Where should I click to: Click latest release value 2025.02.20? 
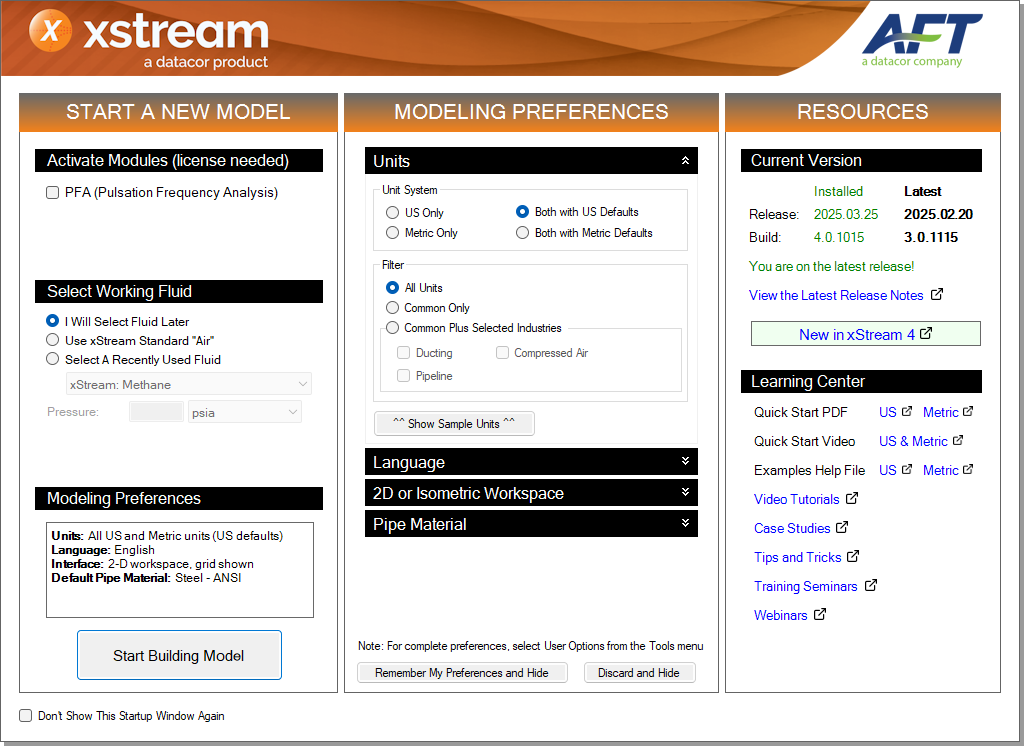click(938, 214)
